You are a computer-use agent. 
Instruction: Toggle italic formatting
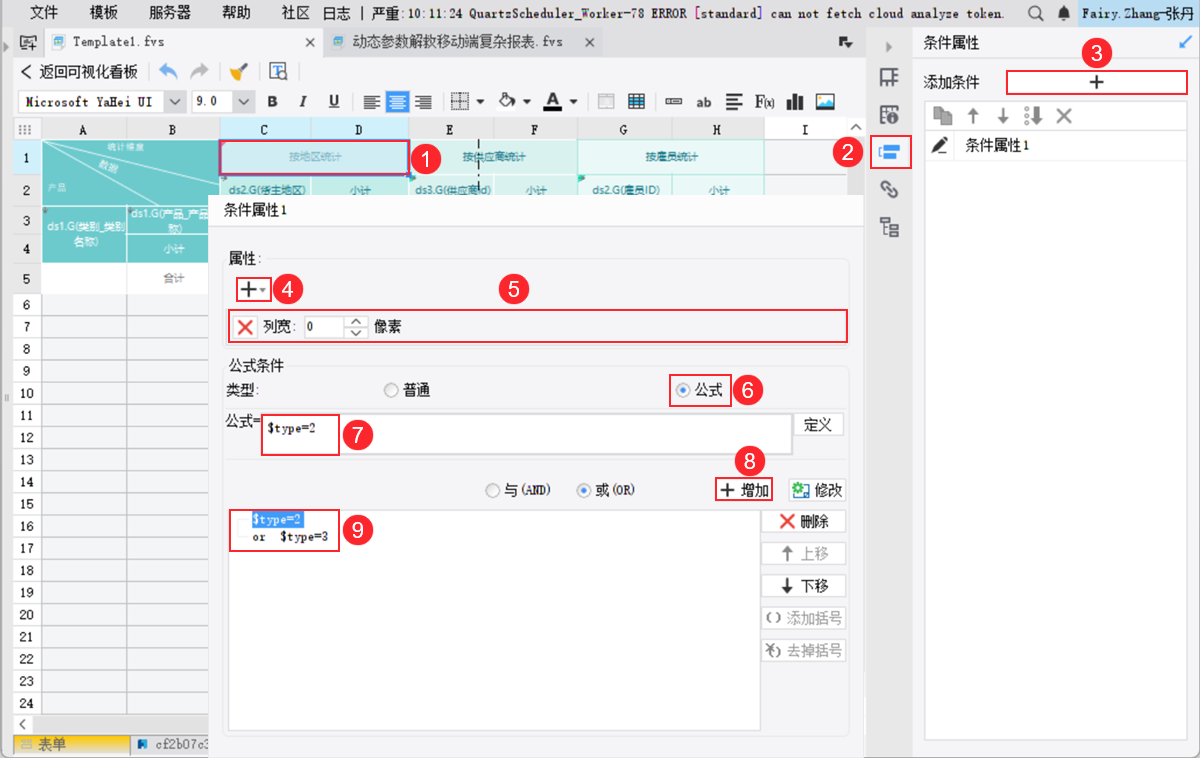pos(303,102)
